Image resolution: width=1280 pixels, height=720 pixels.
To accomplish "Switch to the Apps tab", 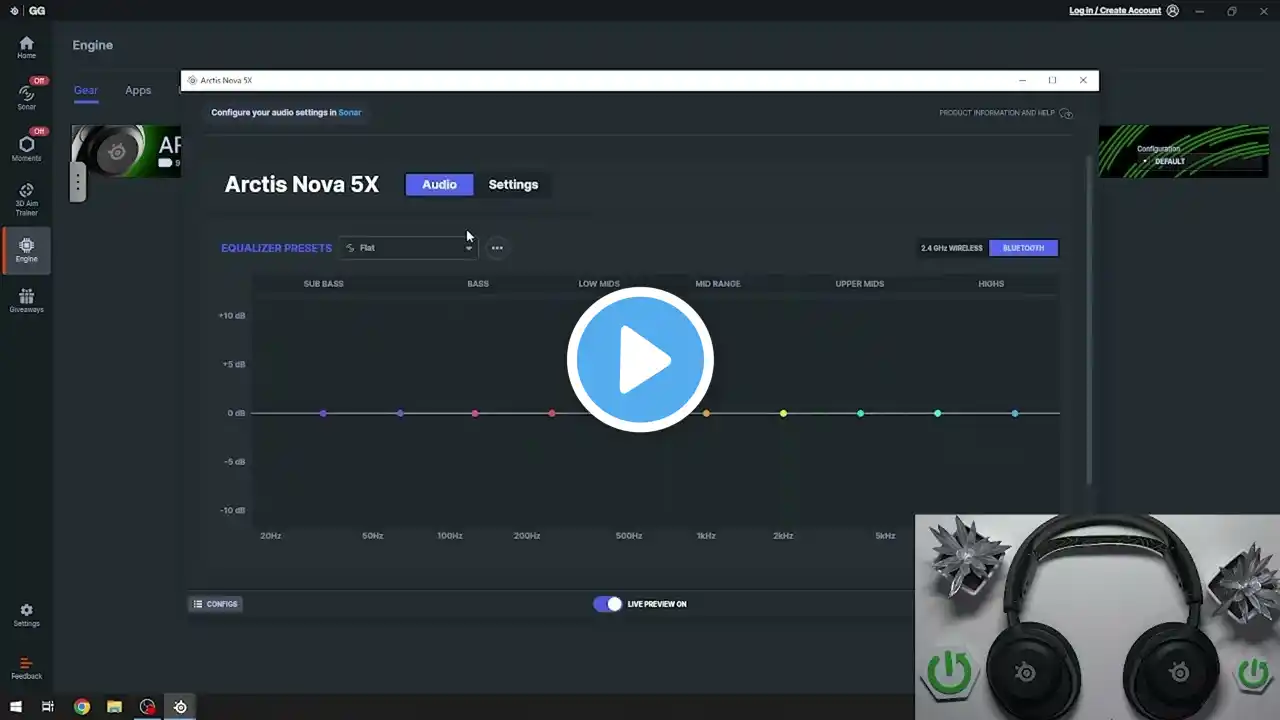I will [x=138, y=90].
